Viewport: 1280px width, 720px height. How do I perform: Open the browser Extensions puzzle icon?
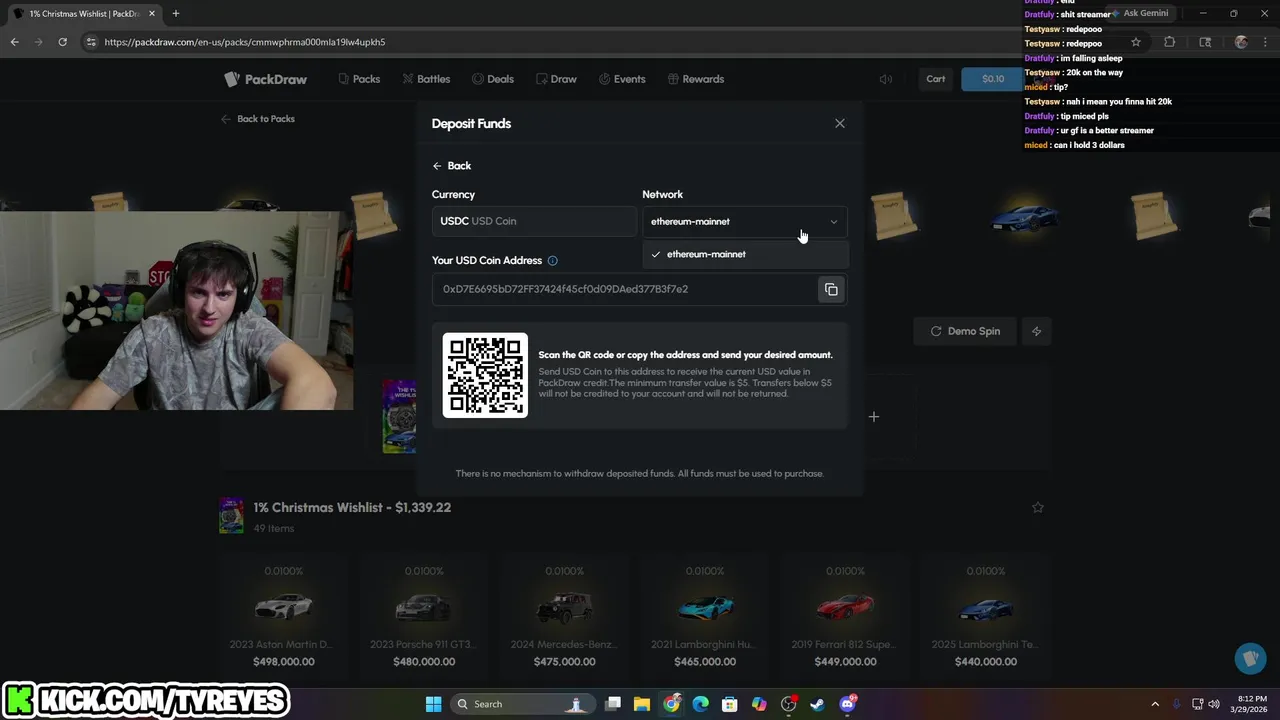[x=1170, y=42]
